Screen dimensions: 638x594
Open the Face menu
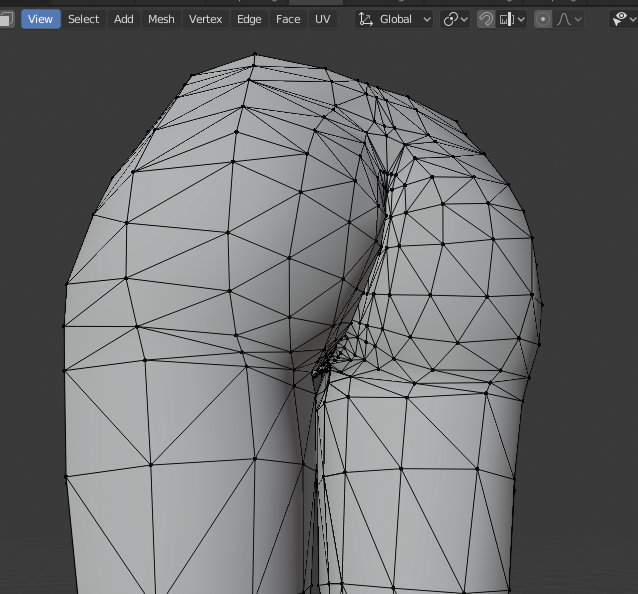288,19
